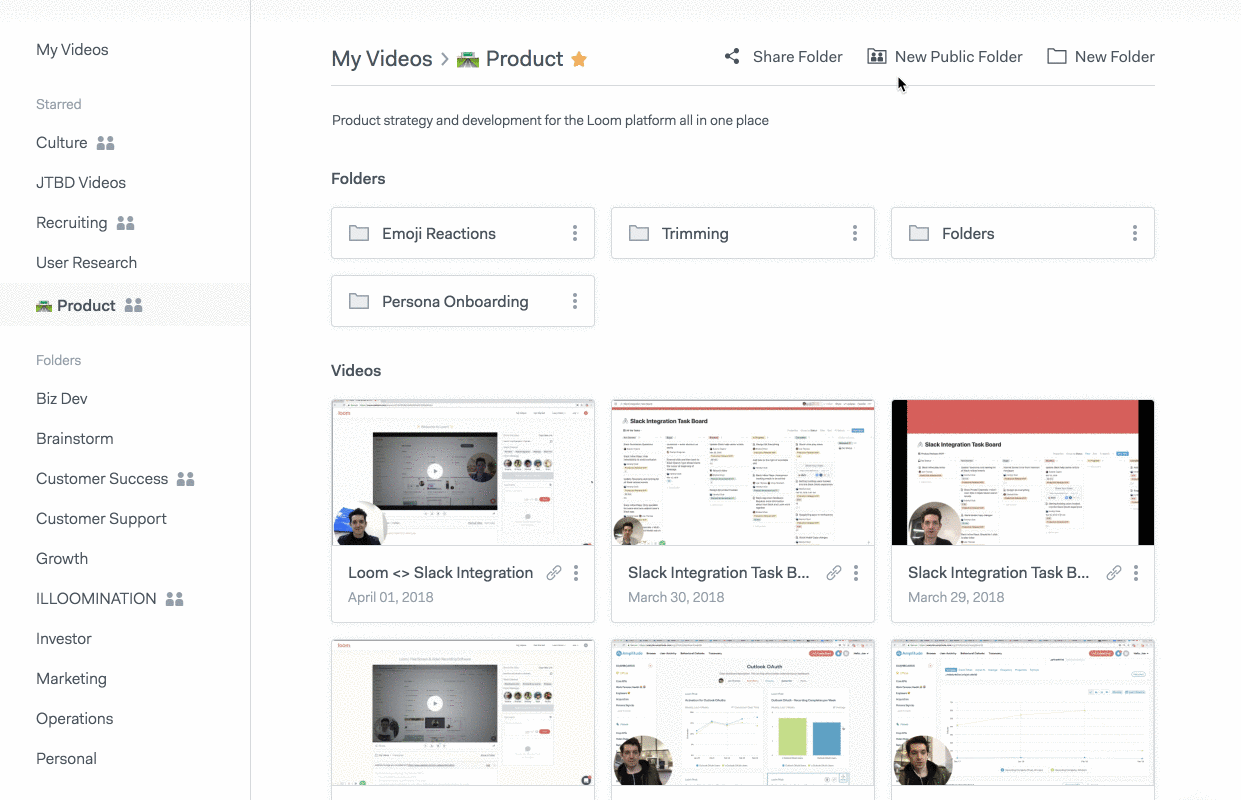Click the Trimming folder icon

pyautogui.click(x=639, y=233)
